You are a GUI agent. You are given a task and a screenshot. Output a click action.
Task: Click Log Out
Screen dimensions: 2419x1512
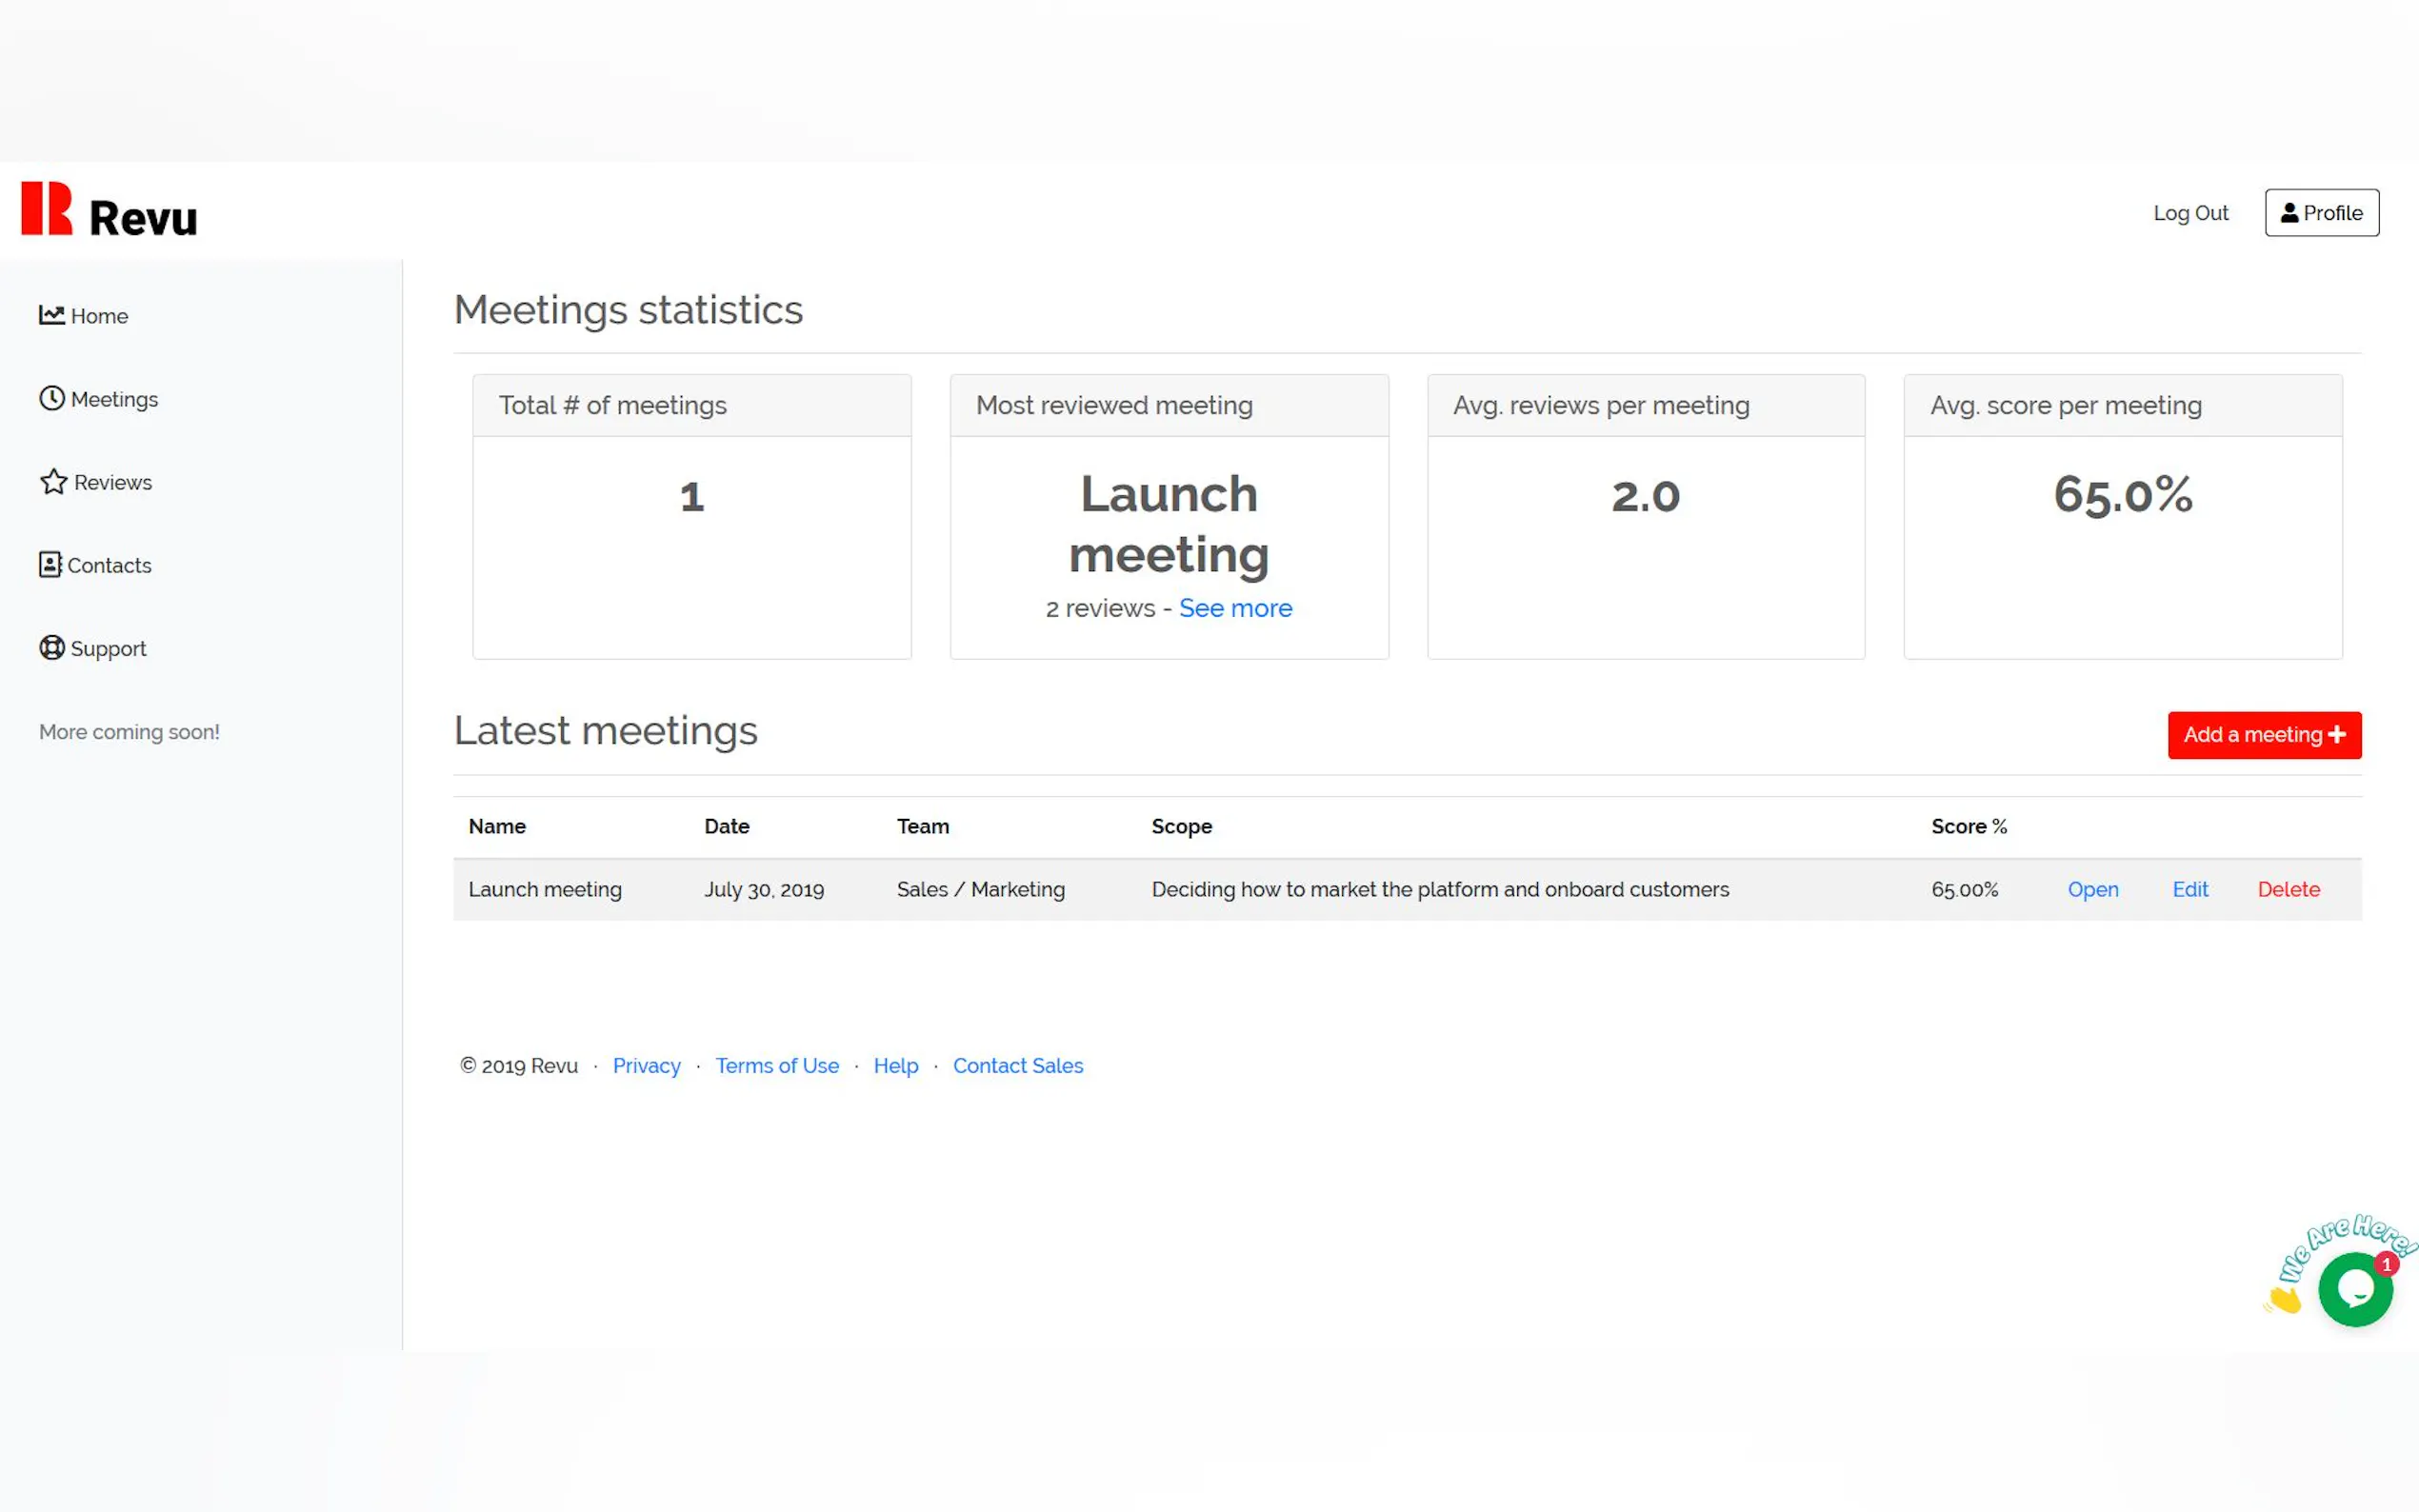coord(2190,213)
